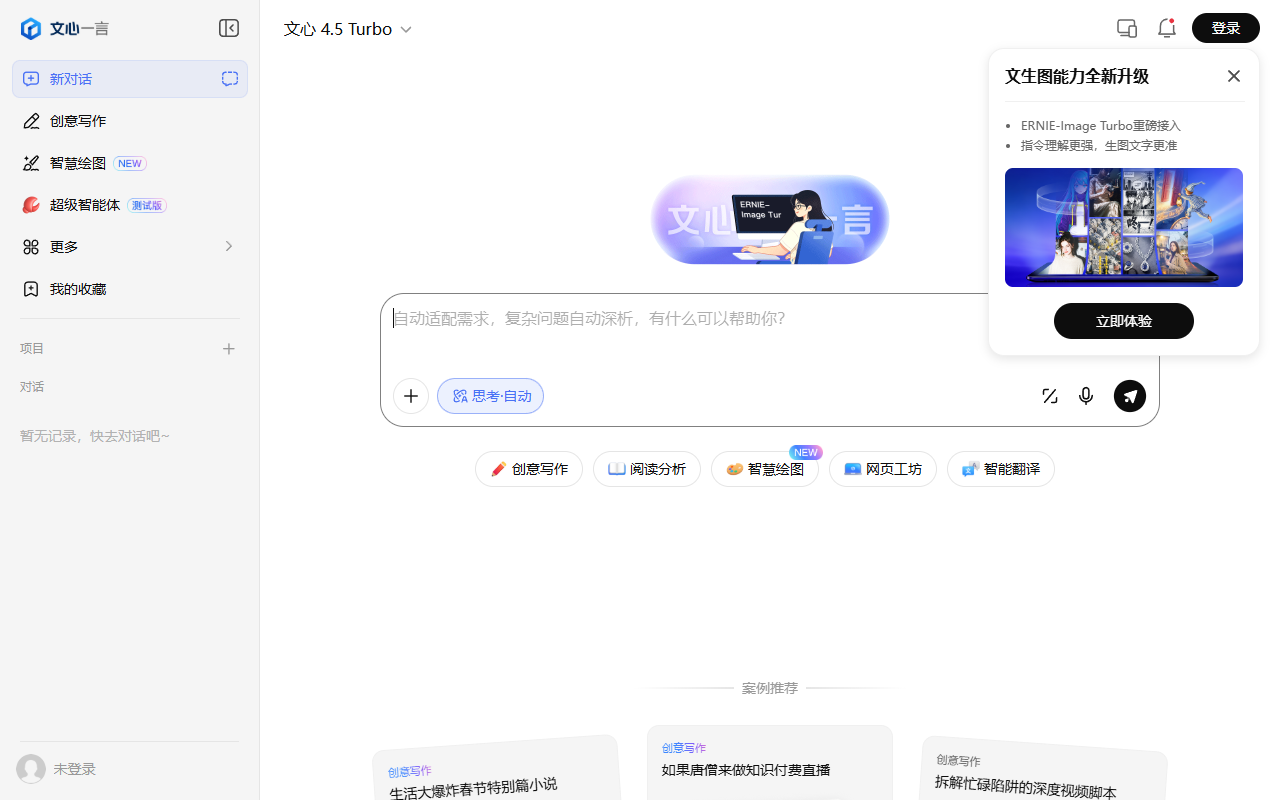The height and width of the screenshot is (800, 1280).
Task: Toggle the image generation mode icon
Action: coord(1049,395)
